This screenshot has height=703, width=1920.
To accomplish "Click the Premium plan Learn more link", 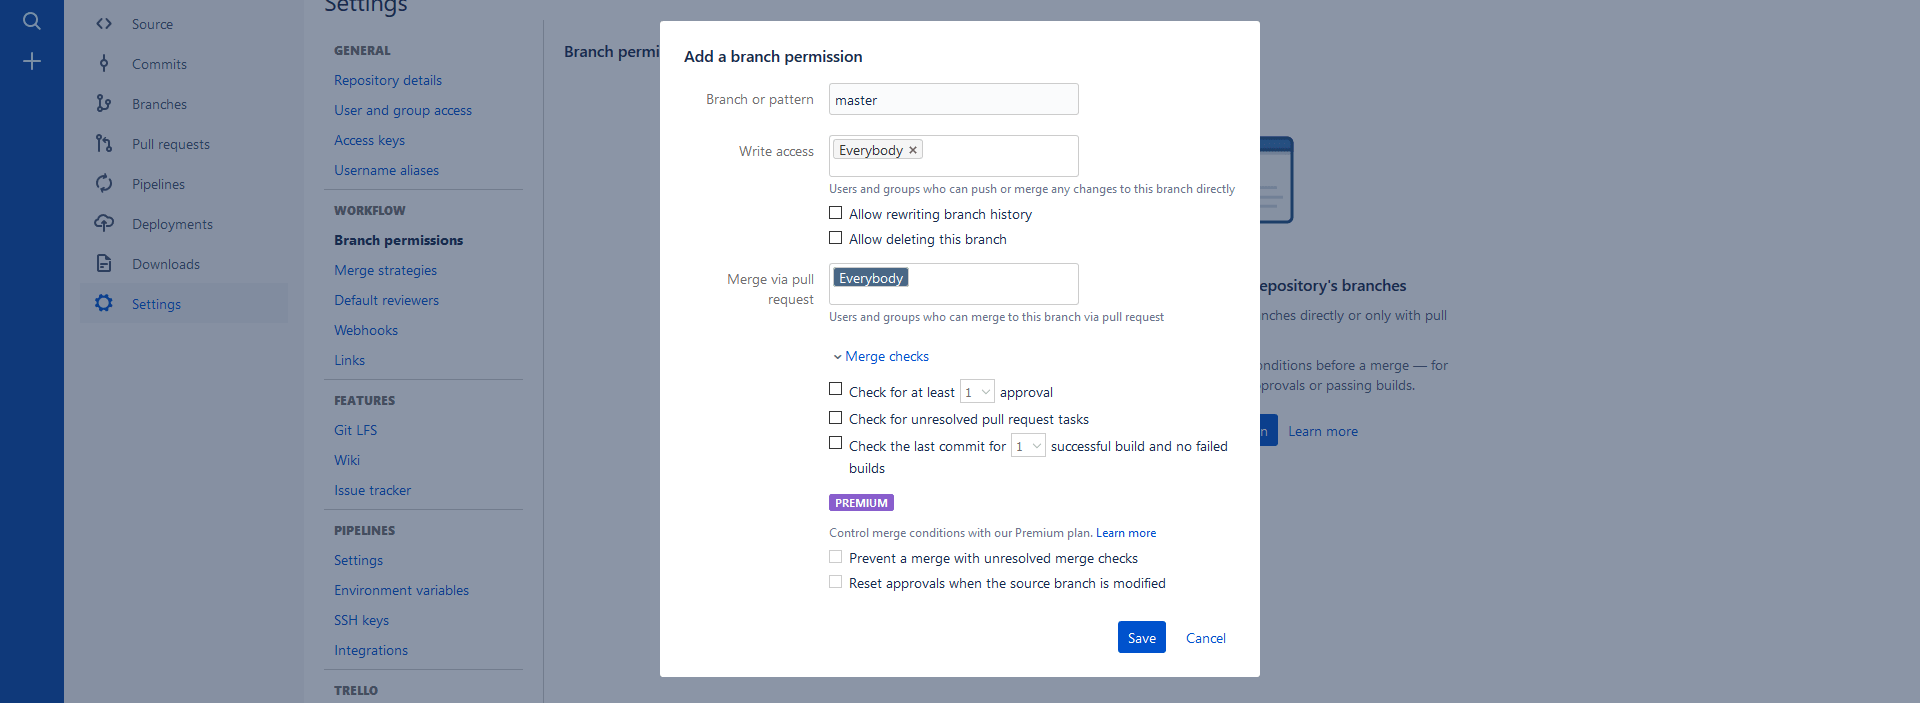I will tap(1126, 533).
